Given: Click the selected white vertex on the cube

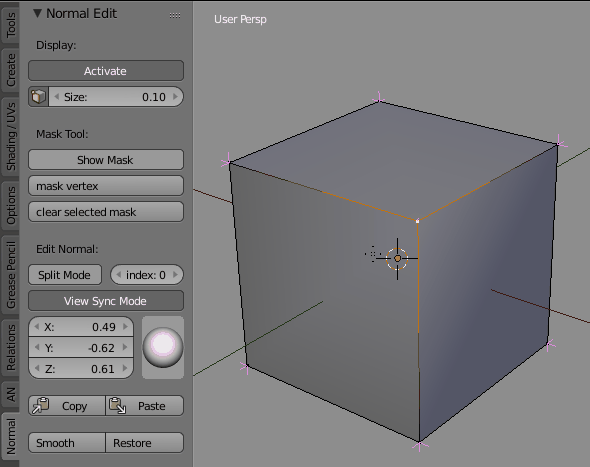Looking at the screenshot, I should point(417,222).
